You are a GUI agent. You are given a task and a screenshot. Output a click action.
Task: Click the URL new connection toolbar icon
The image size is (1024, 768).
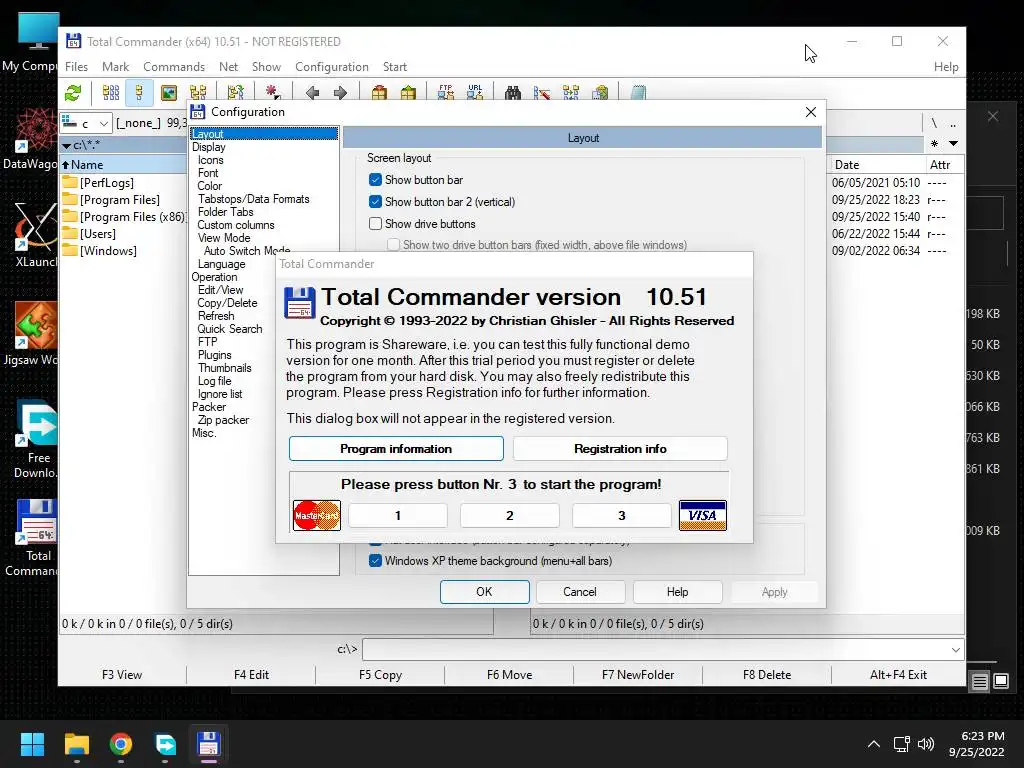[x=475, y=93]
